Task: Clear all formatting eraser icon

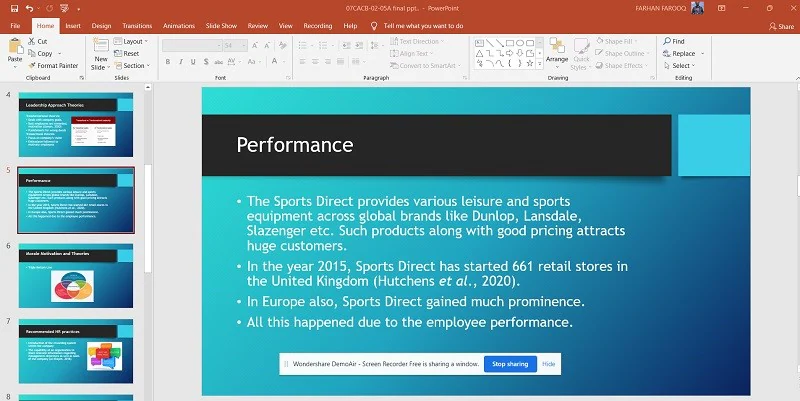Action: pos(283,46)
